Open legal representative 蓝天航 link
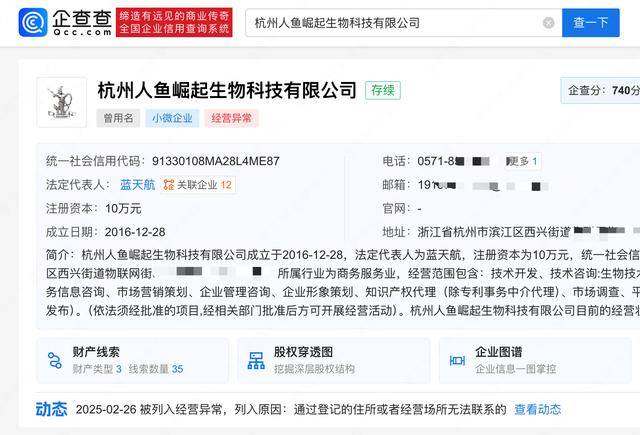Screen dimensions: 640x435 coord(138,185)
